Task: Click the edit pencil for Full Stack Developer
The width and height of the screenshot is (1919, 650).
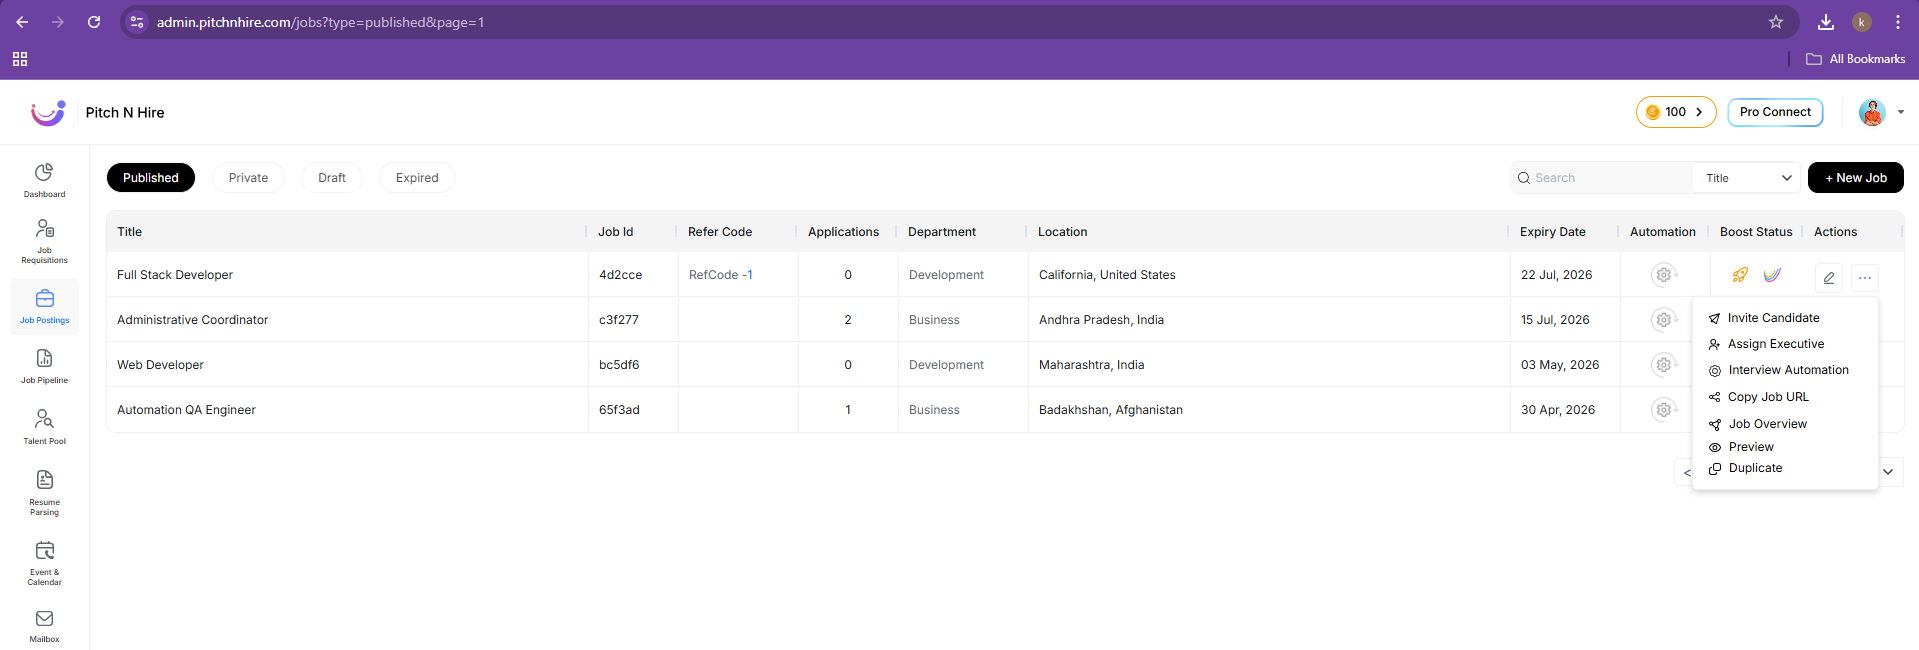Action: [1828, 278]
